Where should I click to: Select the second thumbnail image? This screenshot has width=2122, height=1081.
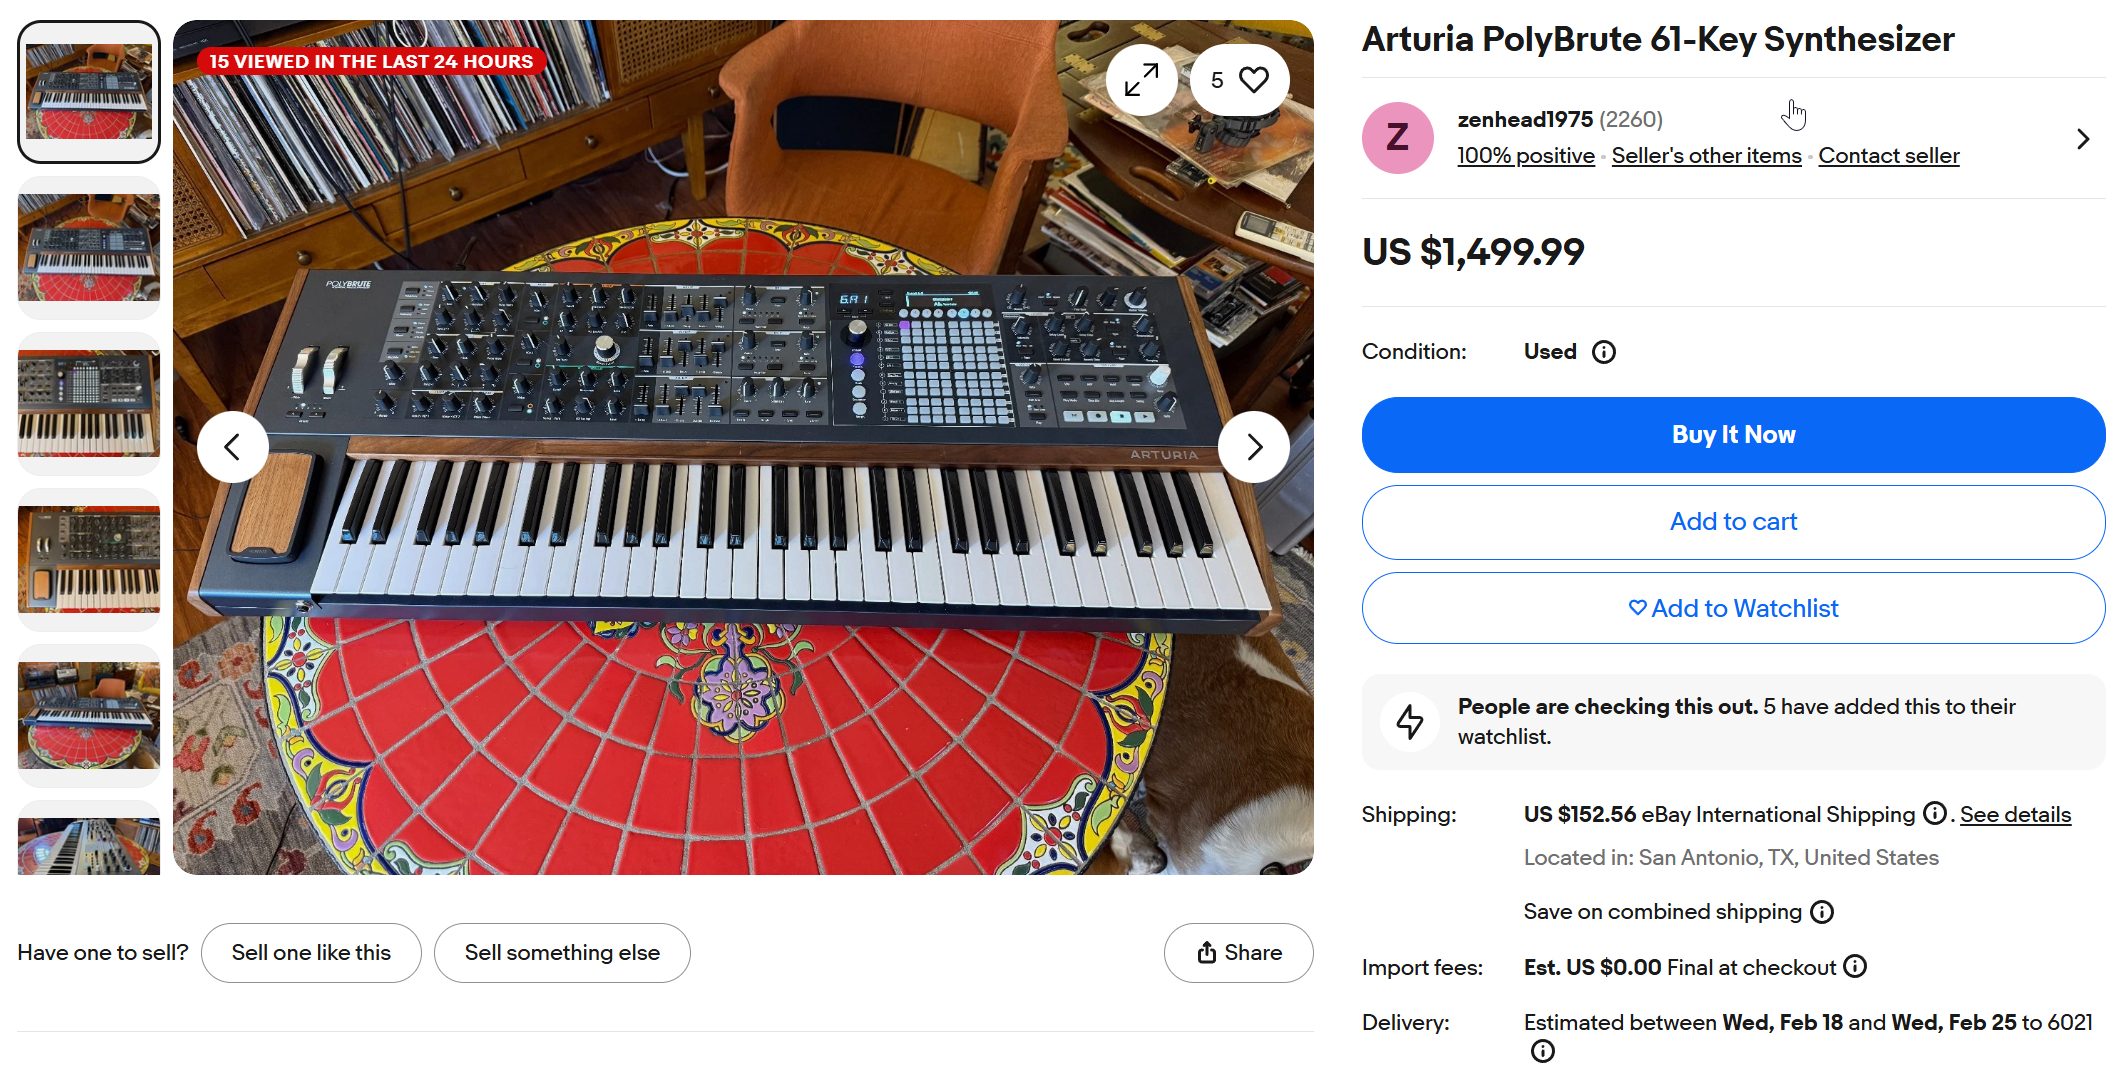(x=89, y=247)
